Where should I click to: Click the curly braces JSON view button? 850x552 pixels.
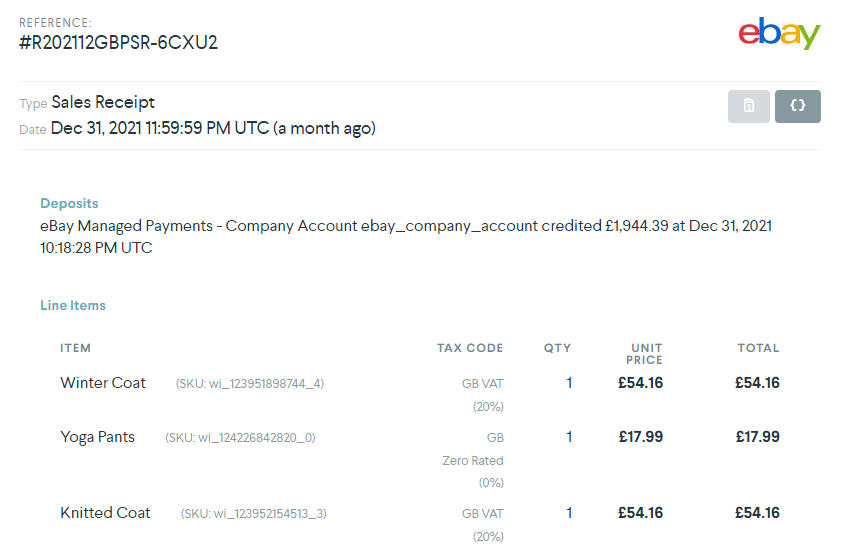point(798,106)
